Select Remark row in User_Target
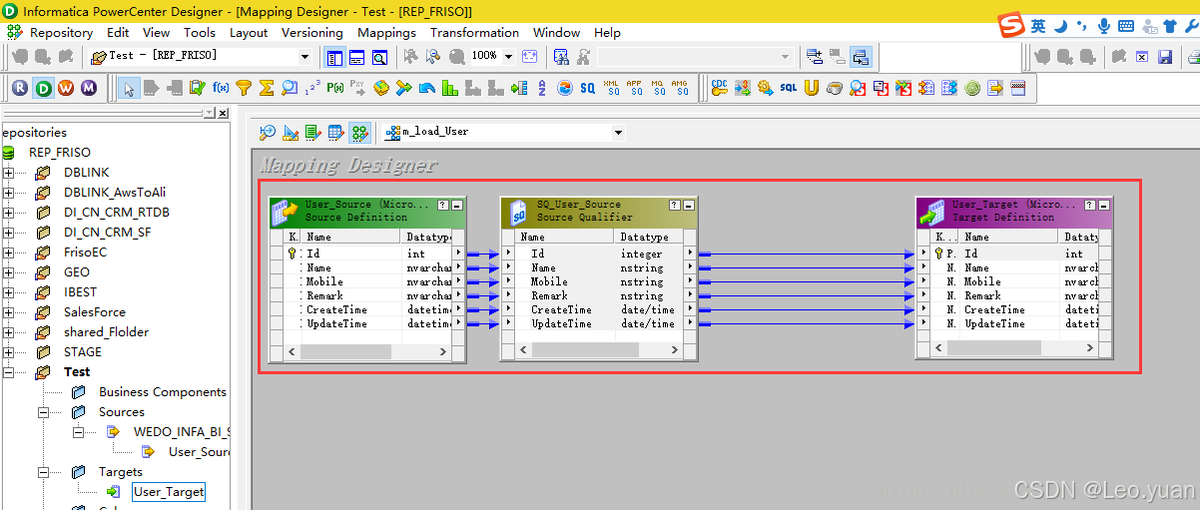This screenshot has width=1200, height=510. pos(1015,296)
